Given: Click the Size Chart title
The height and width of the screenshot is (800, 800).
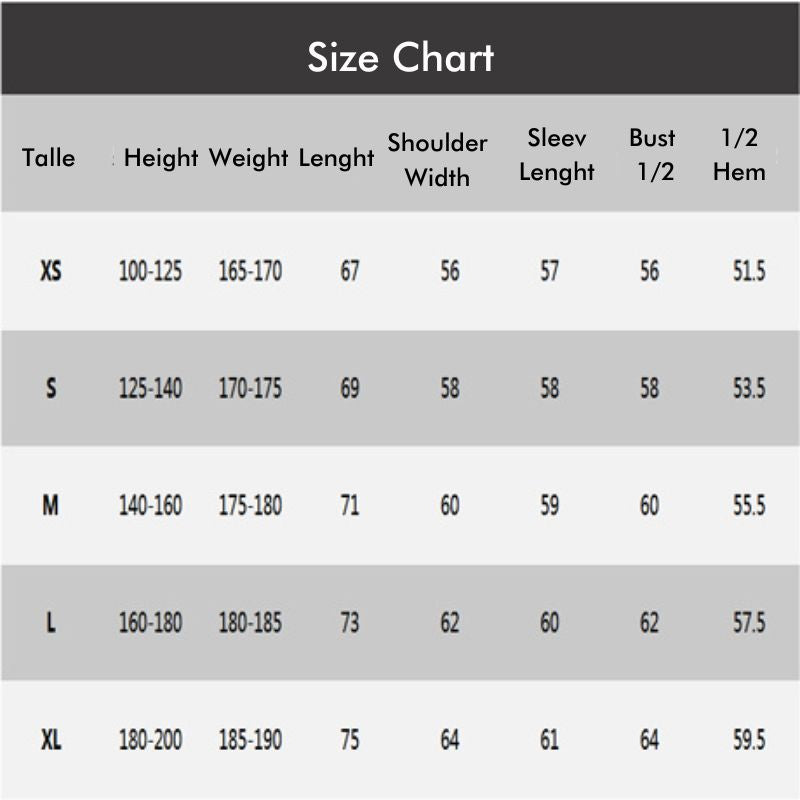Looking at the screenshot, I should 400,57.
